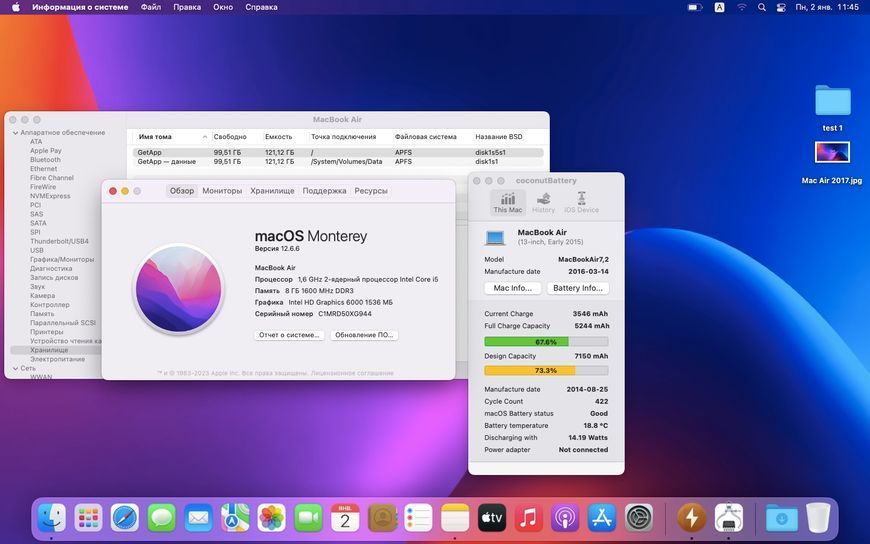Click coconutBattery lightning icon in Dock
Image resolution: width=870 pixels, height=544 pixels.
click(x=691, y=518)
